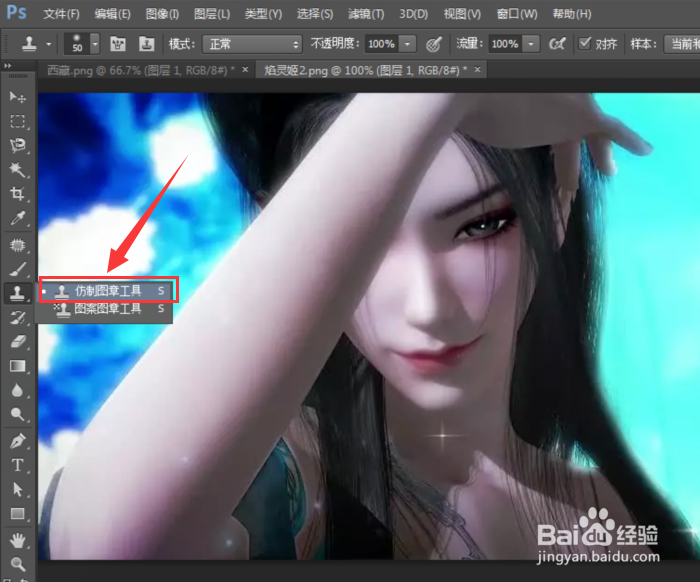Select the Eyedropper tool
Viewport: 700px width, 582px height.
[x=17, y=218]
